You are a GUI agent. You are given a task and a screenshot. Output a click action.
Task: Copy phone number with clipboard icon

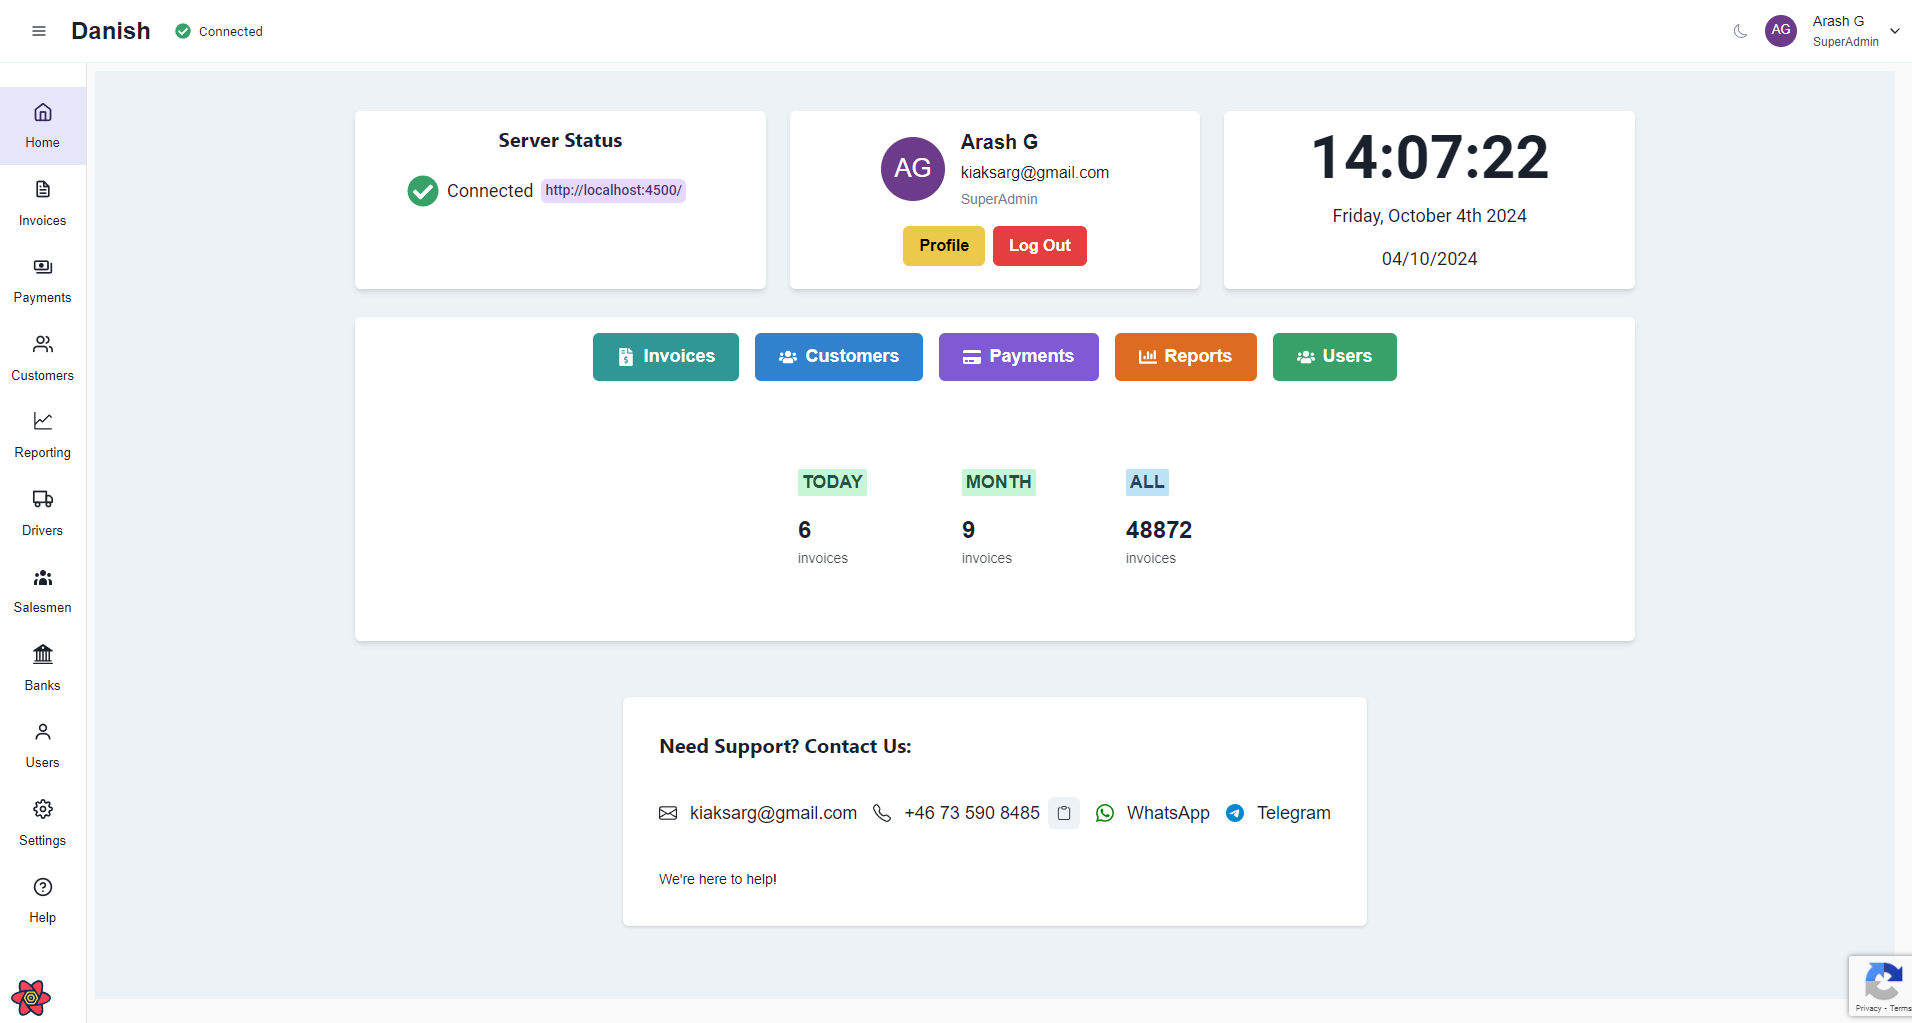coord(1064,813)
